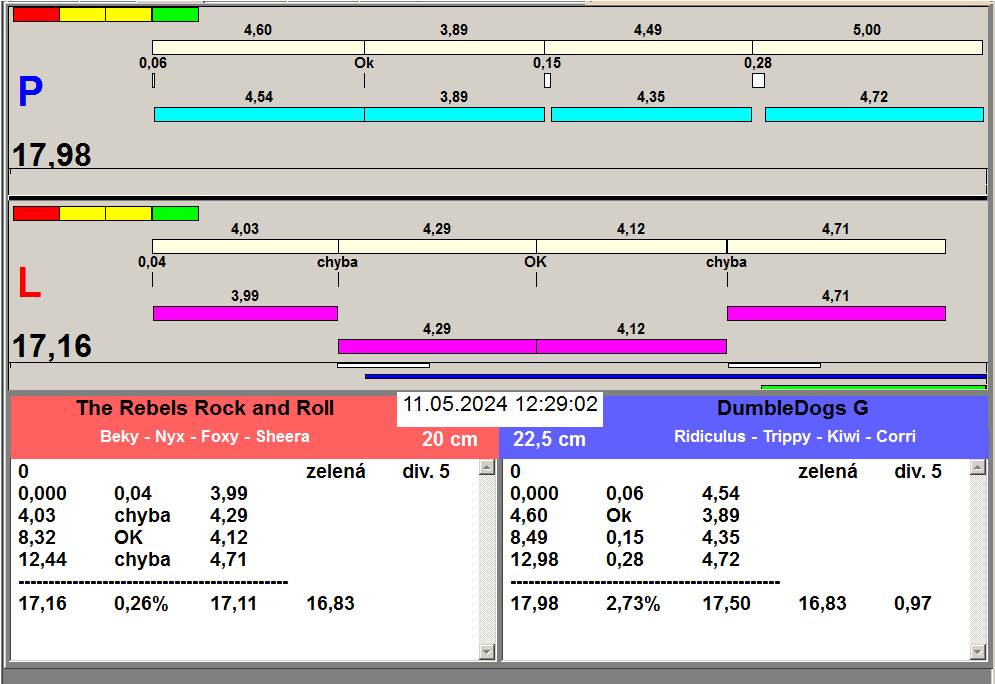Select the magenta 4,71 run bar in the L lane
Viewport: 995px width, 684px height.
point(836,313)
